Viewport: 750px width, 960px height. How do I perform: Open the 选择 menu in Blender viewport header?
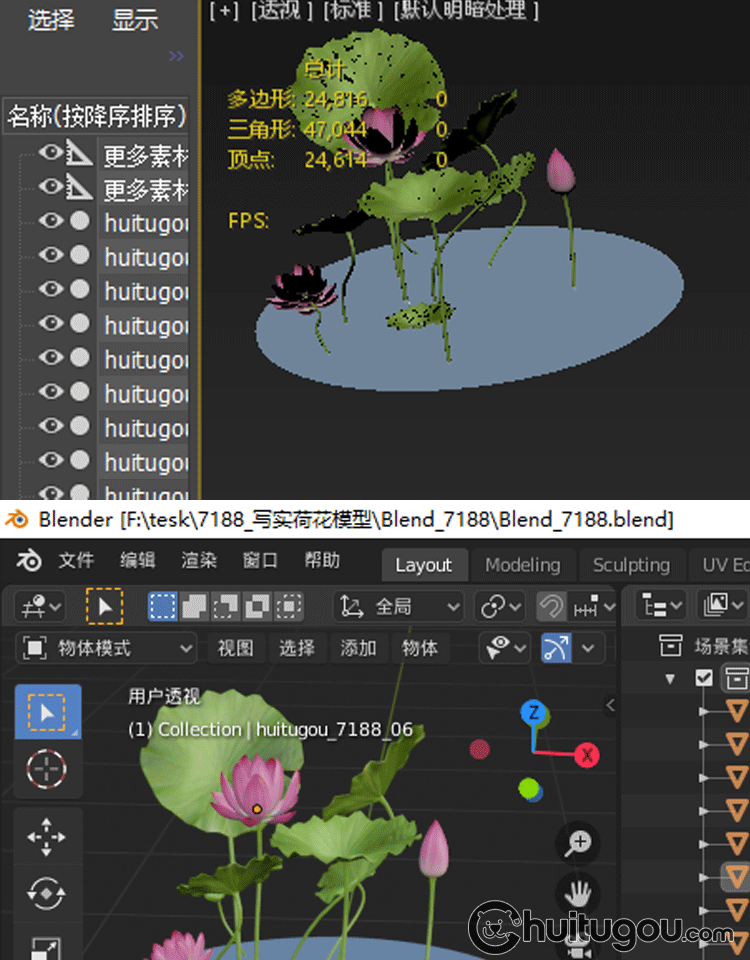tap(297, 648)
